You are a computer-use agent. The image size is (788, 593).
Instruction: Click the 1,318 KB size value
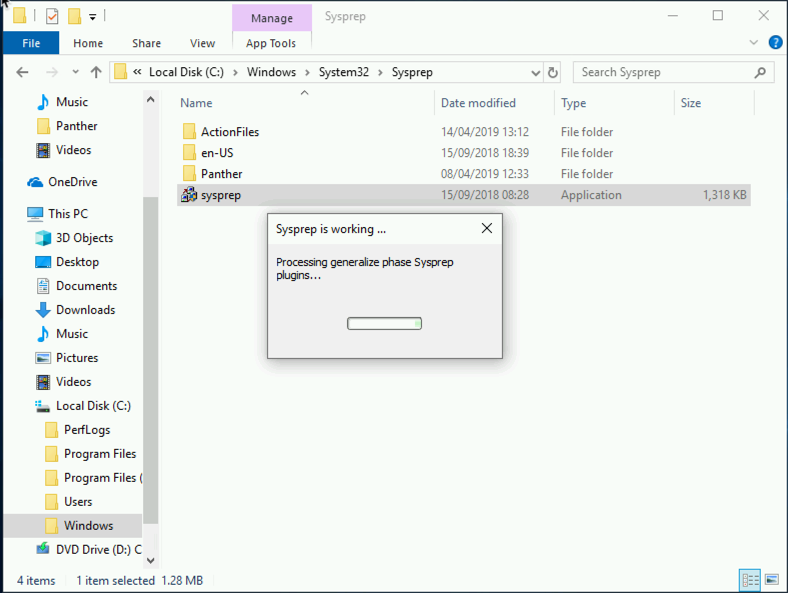pos(724,195)
